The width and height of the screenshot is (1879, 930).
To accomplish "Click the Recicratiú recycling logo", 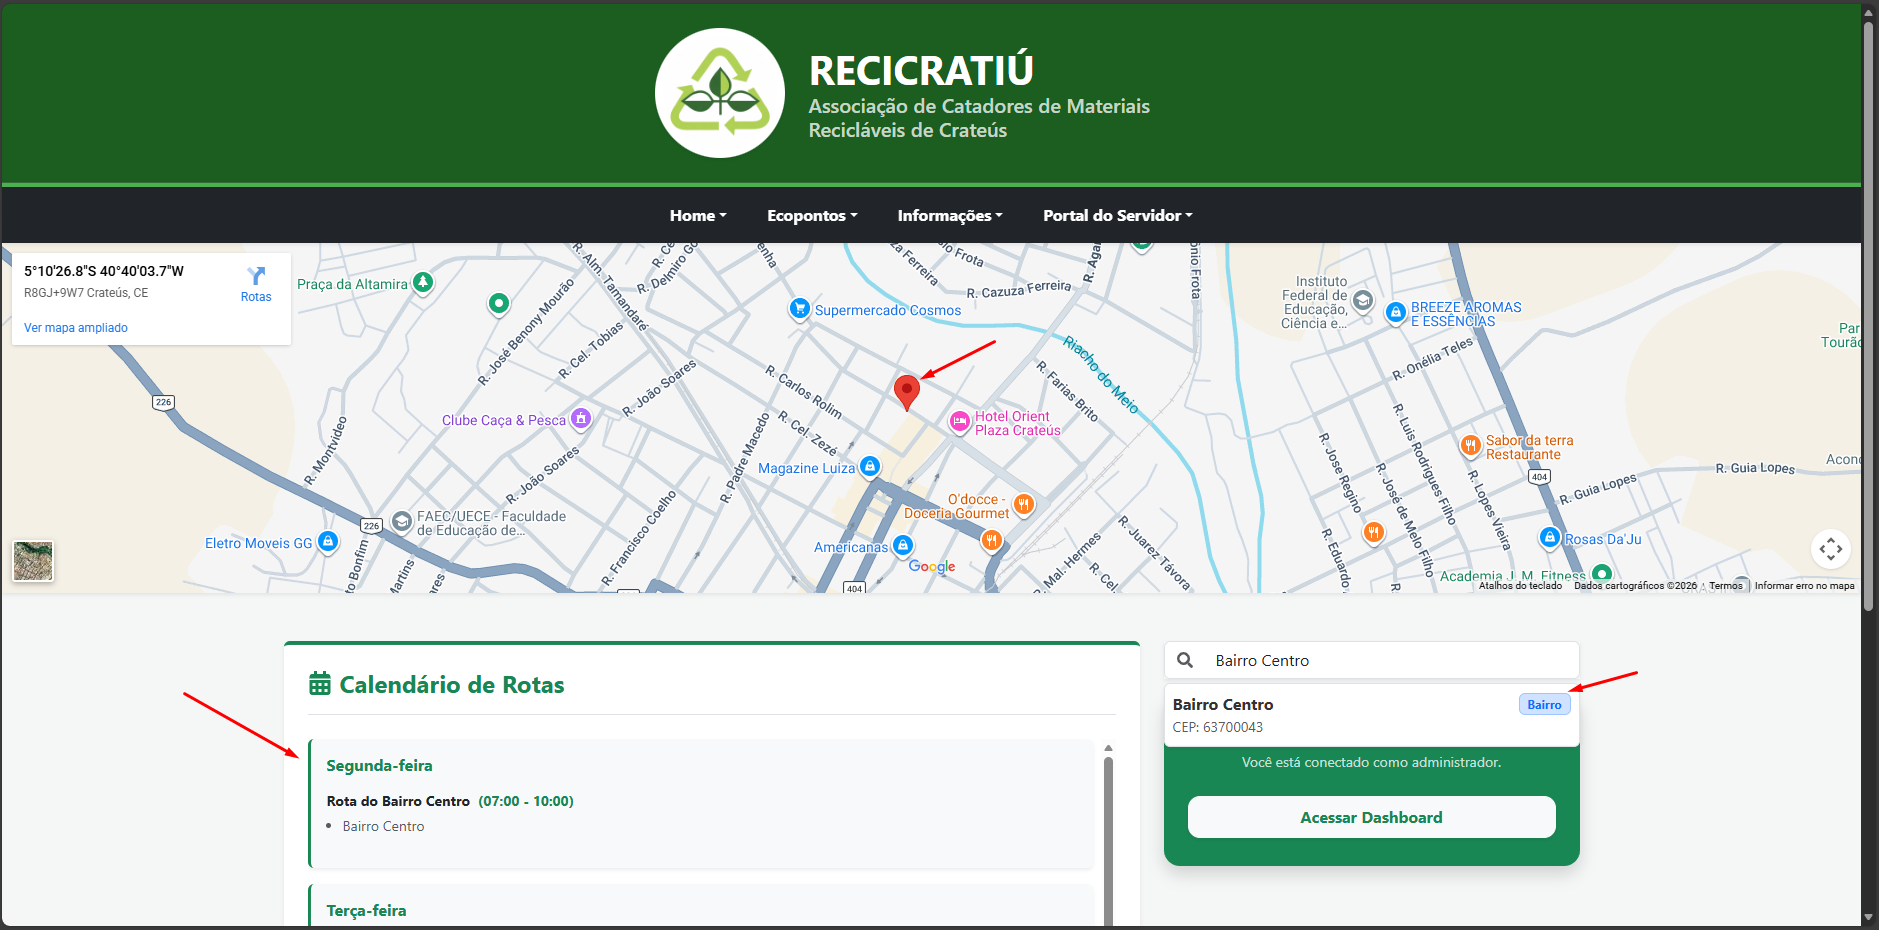I will [x=719, y=92].
